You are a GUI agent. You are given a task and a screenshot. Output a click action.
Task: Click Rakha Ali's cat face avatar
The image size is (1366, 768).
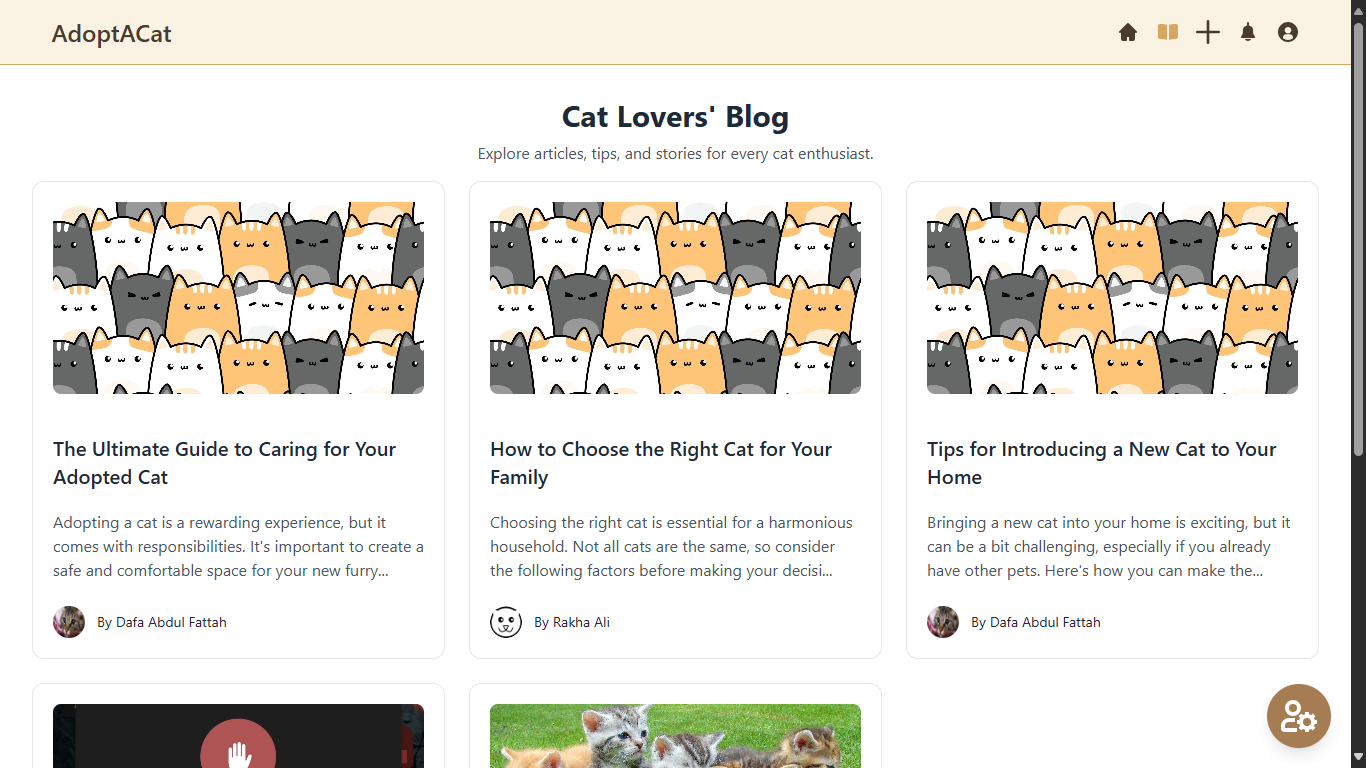(506, 621)
